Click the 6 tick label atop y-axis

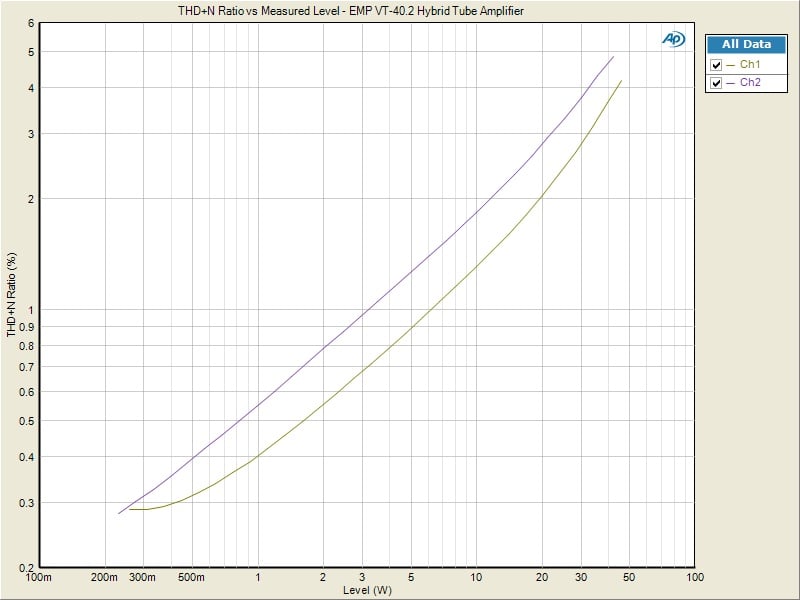click(30, 23)
